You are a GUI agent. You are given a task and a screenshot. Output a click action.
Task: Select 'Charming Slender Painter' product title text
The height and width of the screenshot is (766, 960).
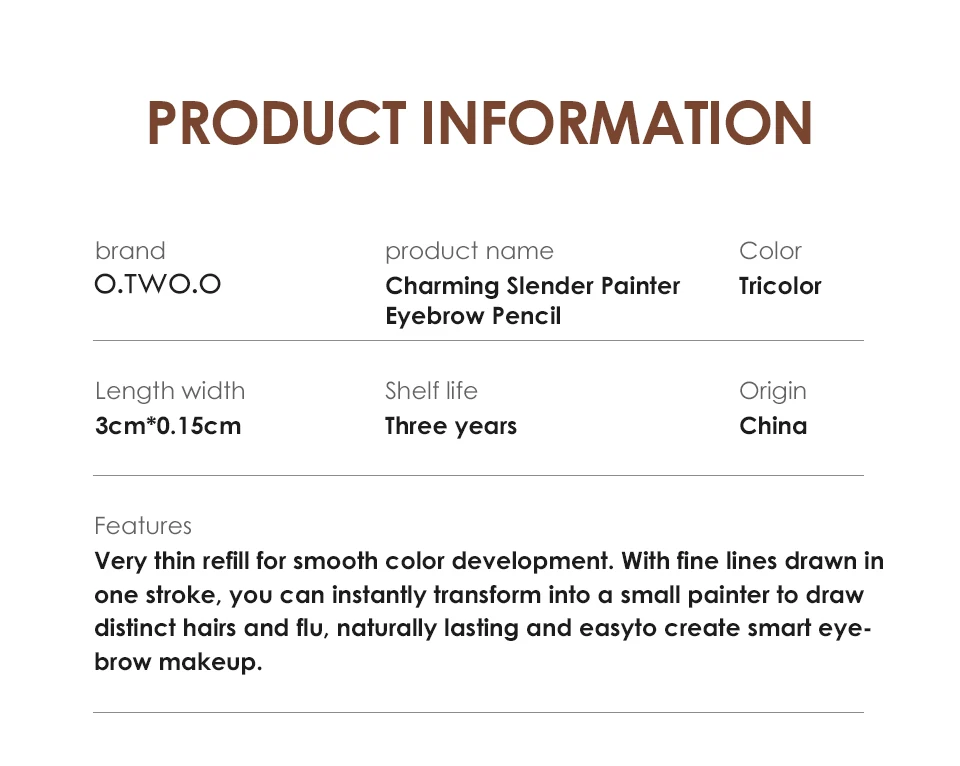[532, 286]
